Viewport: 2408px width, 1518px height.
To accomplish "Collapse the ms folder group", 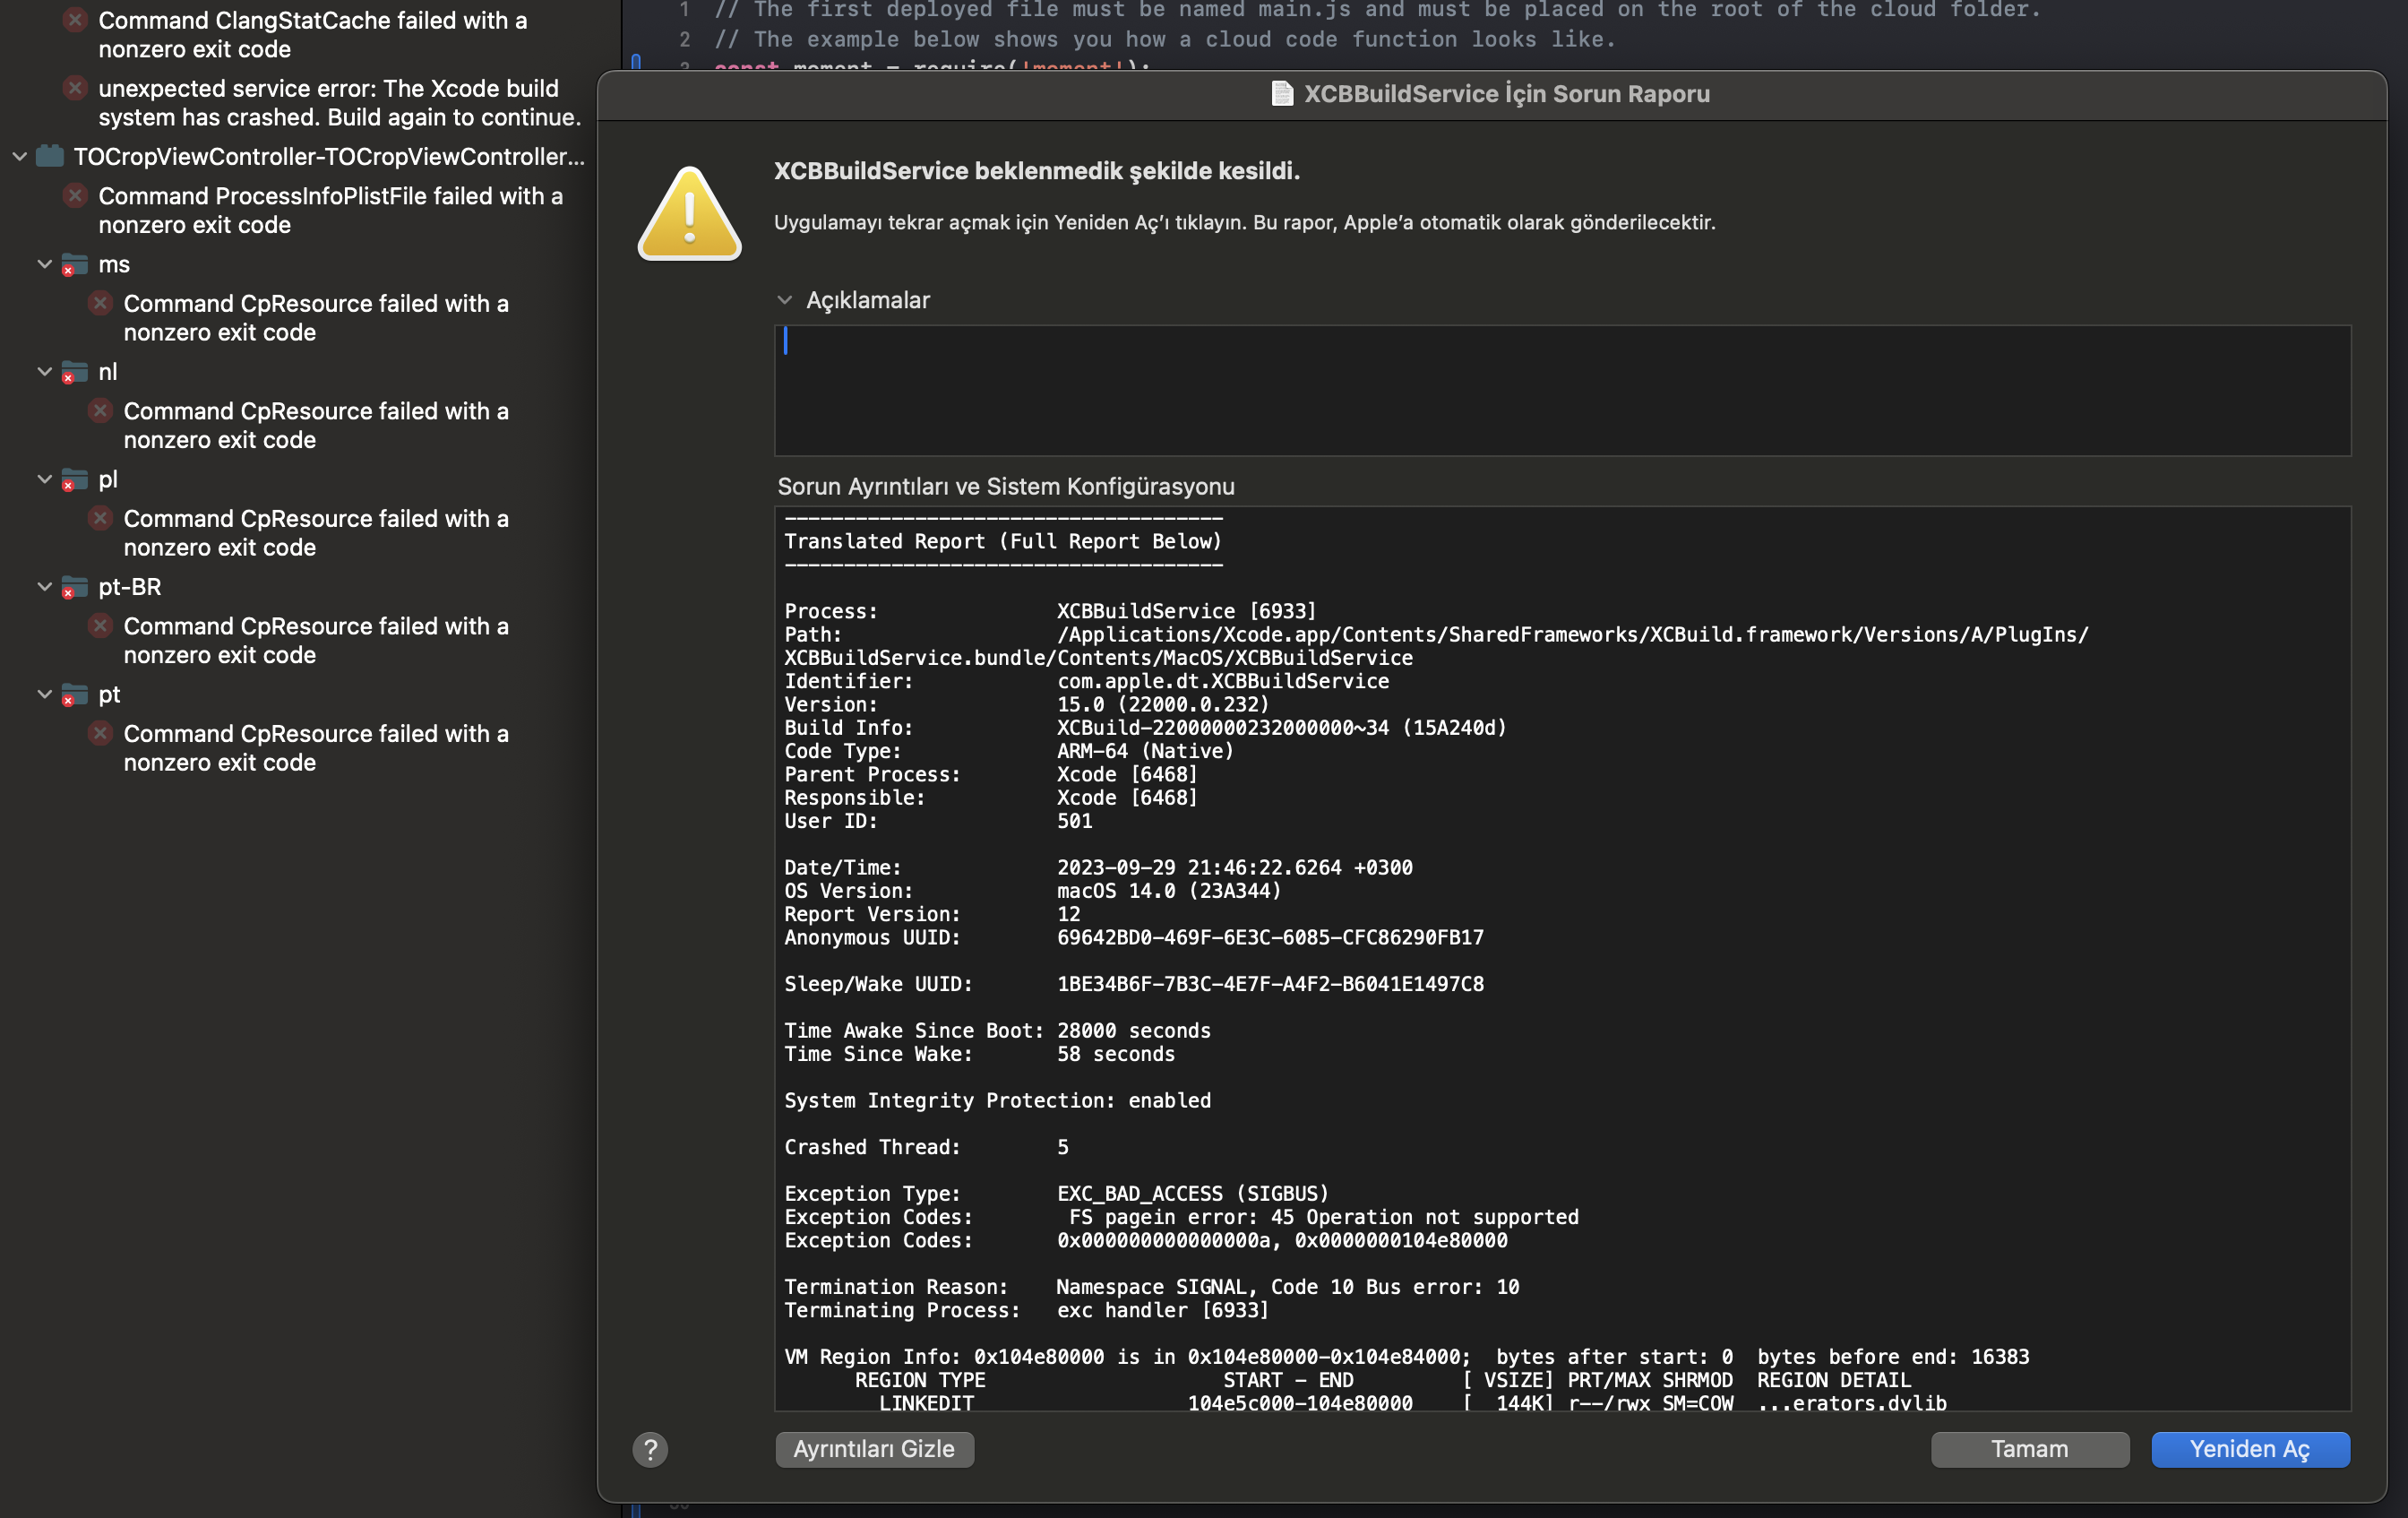I will tap(44, 264).
